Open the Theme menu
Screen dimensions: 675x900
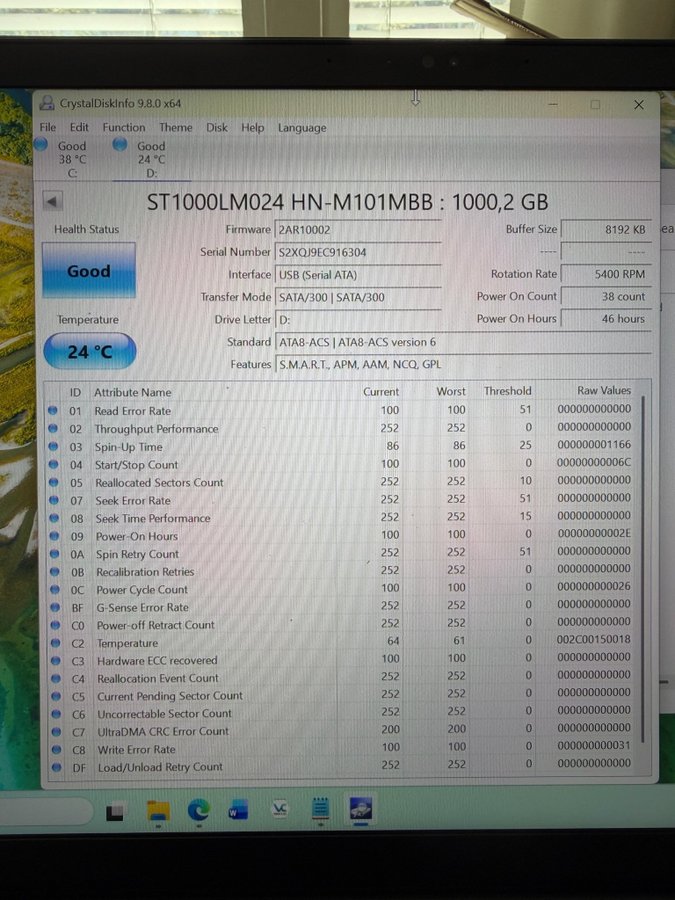pos(175,128)
